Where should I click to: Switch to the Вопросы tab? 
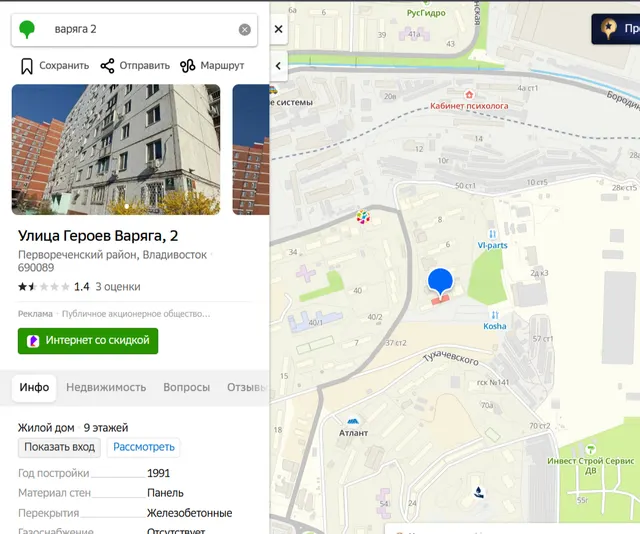[187, 387]
